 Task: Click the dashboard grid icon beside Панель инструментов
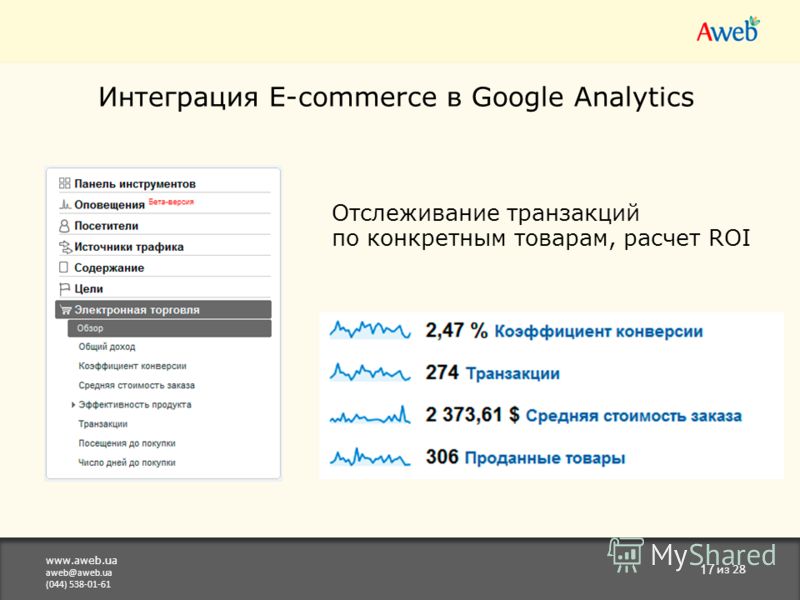coord(64,183)
